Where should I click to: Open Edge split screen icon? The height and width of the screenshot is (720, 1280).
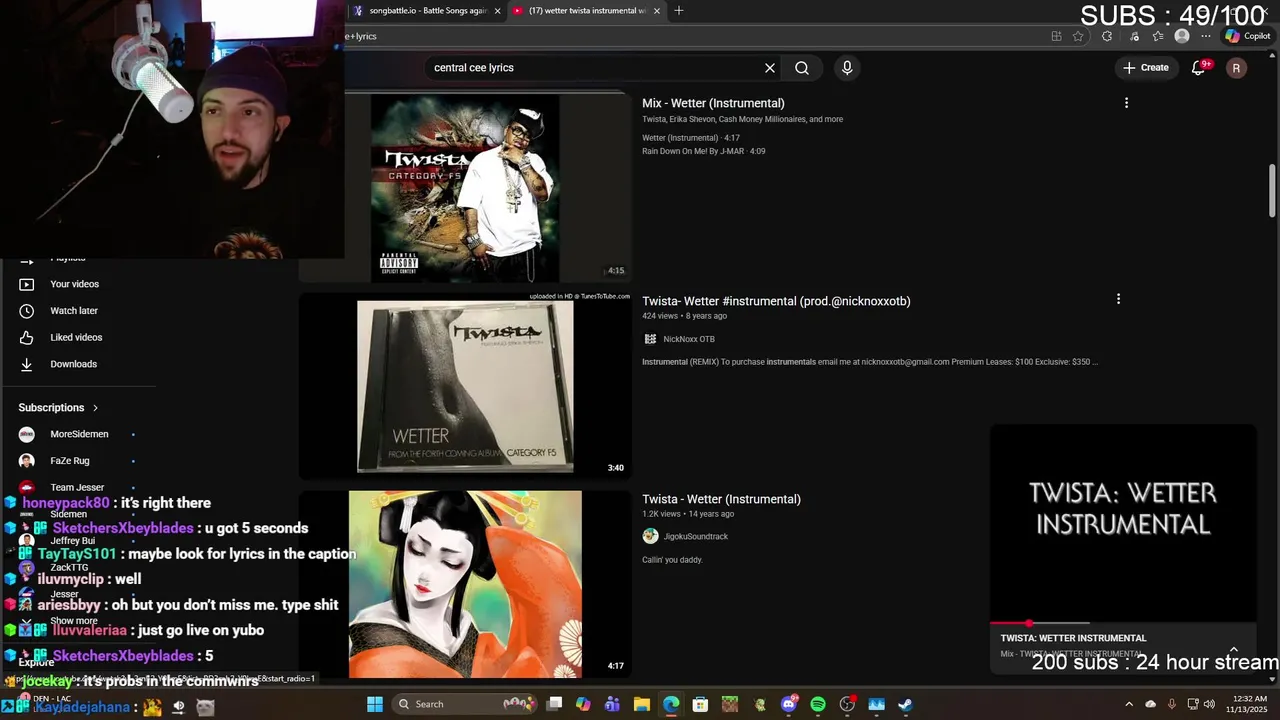coord(1056,36)
